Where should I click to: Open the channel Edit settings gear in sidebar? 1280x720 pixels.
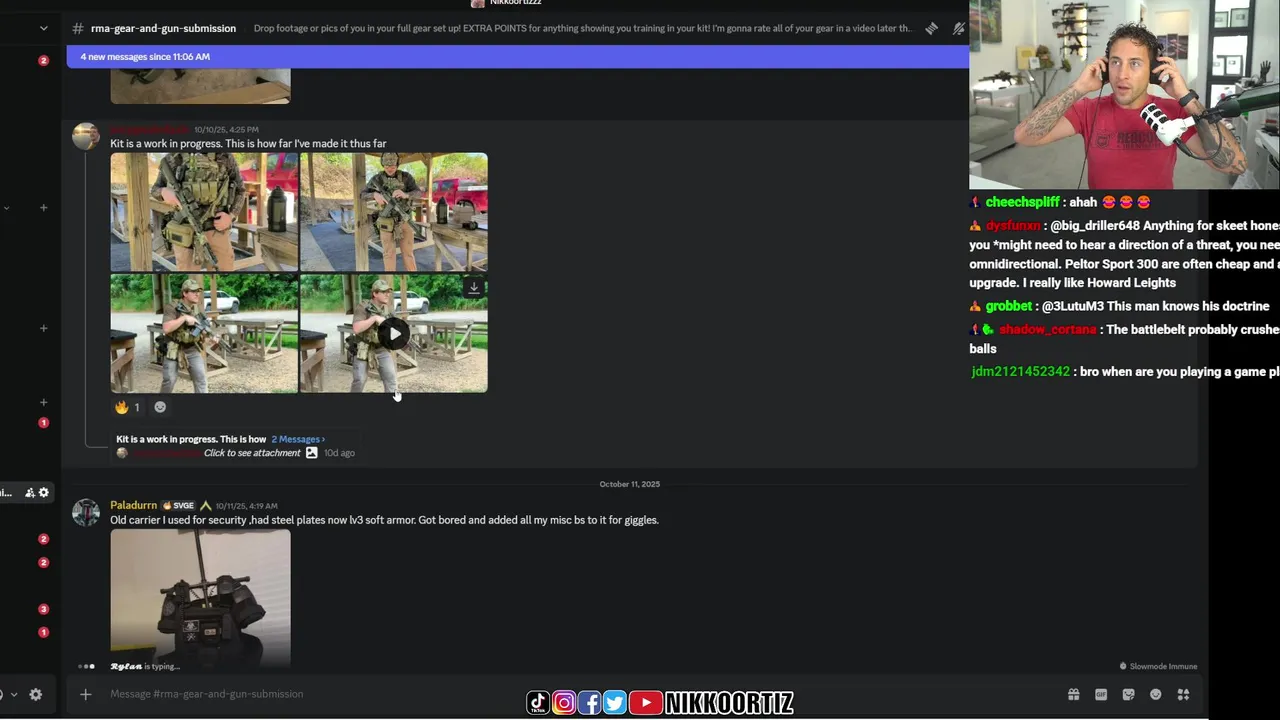tap(43, 492)
